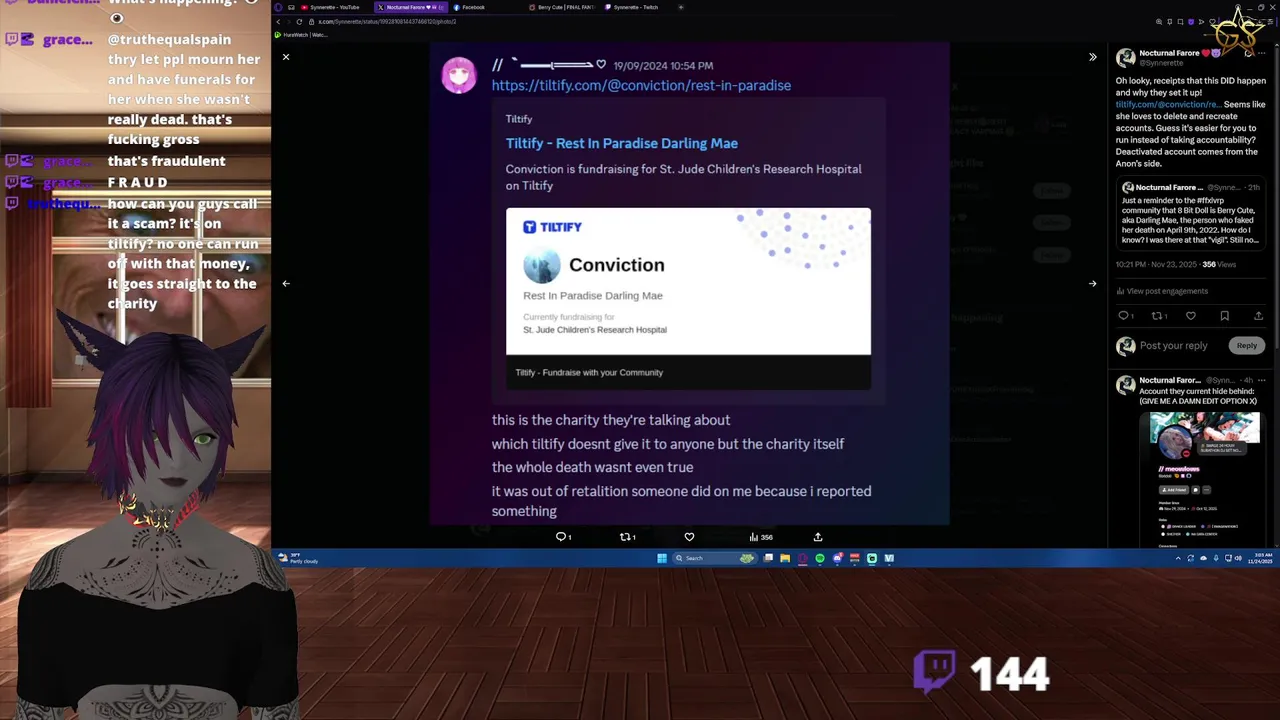Heart icon in sidebar post actions

1191,316
